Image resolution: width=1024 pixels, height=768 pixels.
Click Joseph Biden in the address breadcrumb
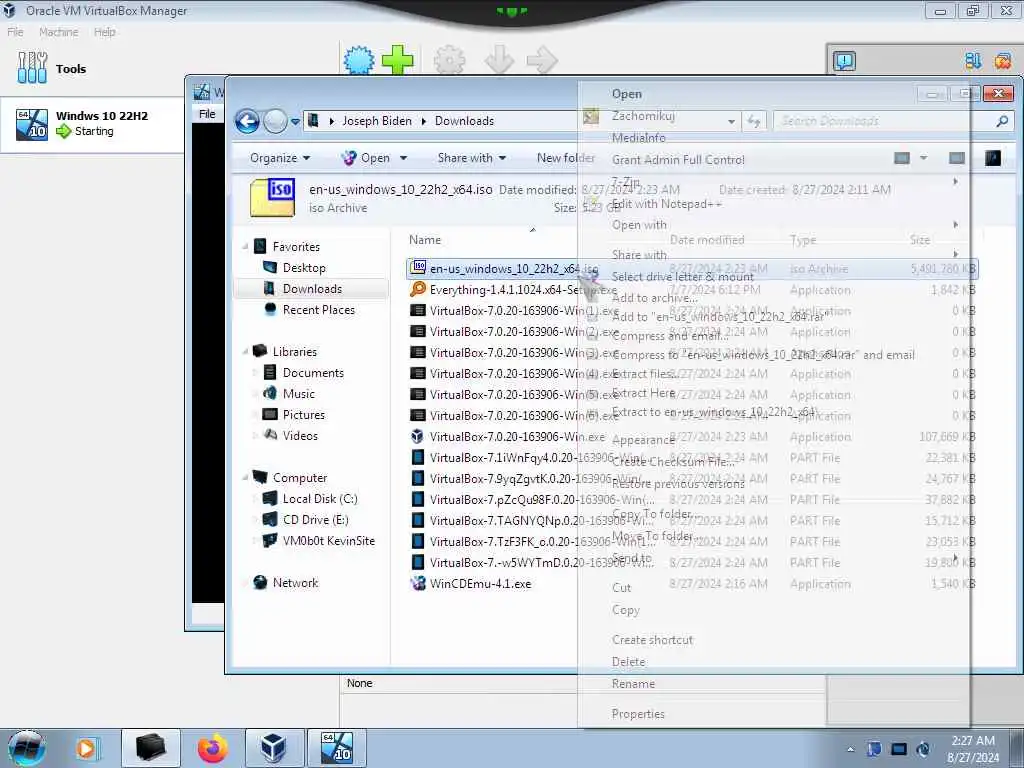click(x=377, y=121)
